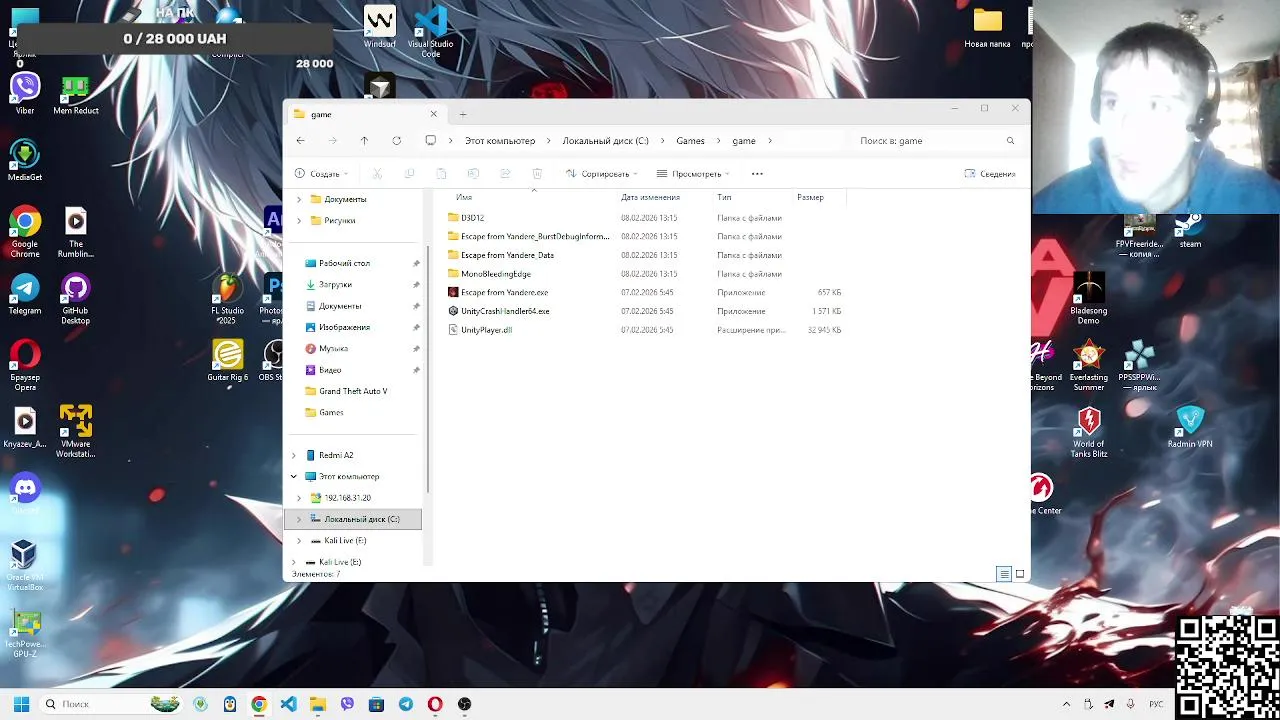Select the Escape from Yandere_Data folder

click(507, 255)
